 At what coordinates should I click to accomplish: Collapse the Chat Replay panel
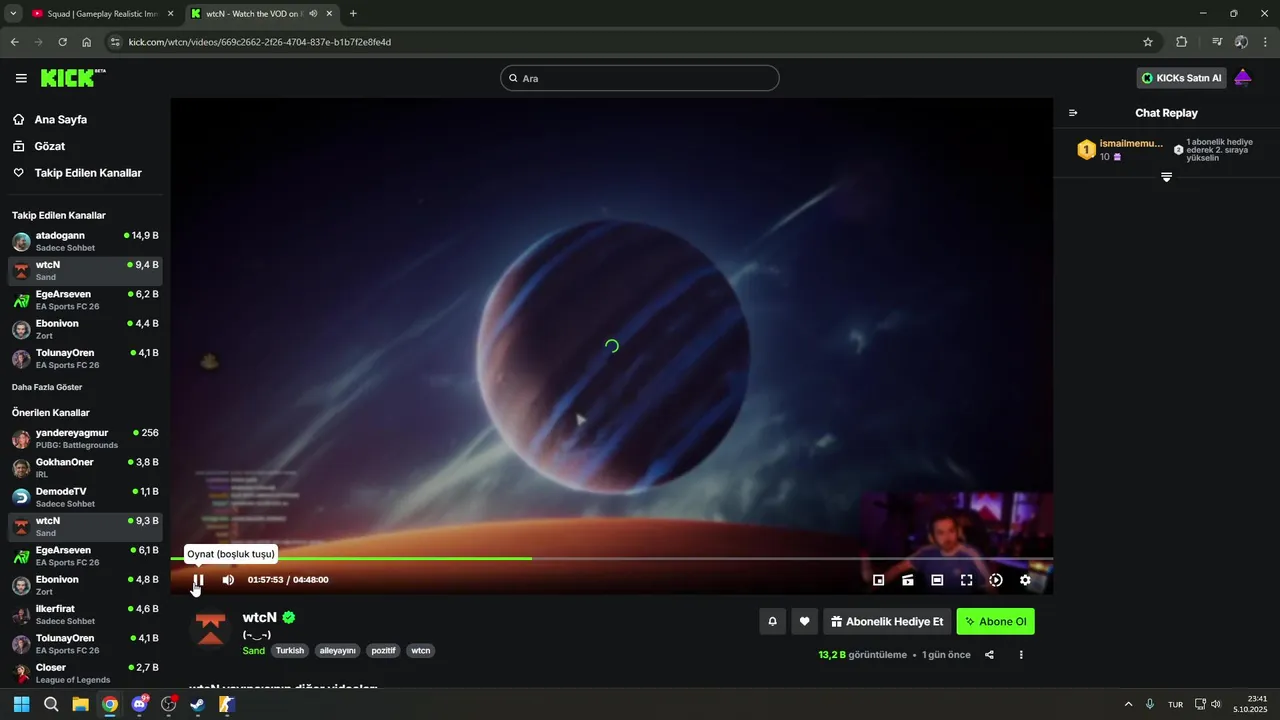pos(1073,113)
